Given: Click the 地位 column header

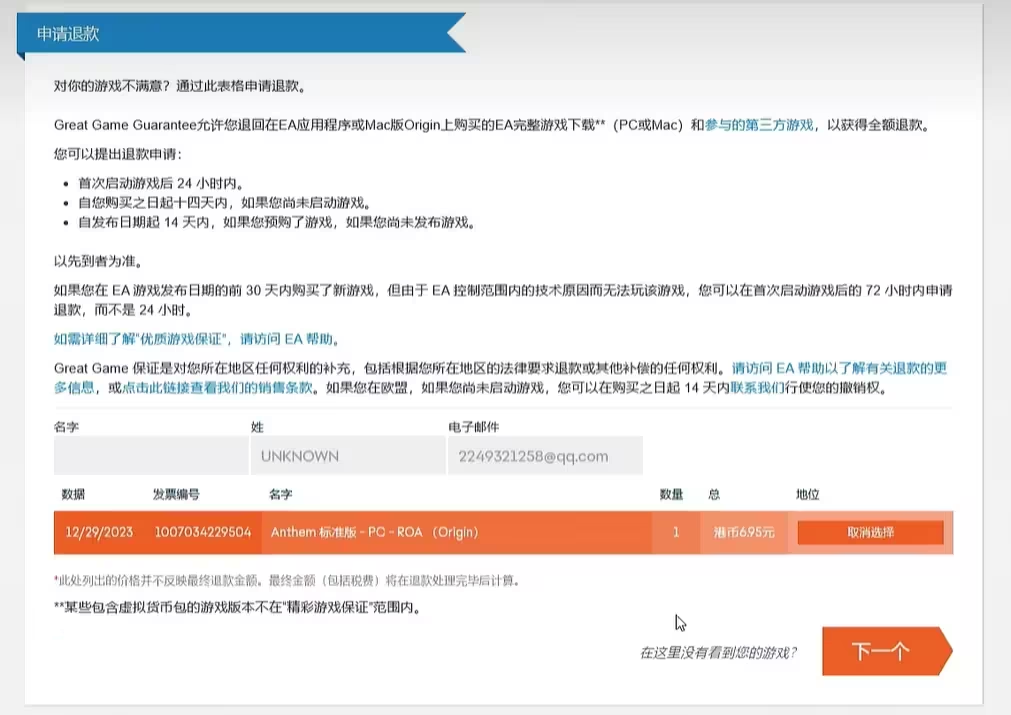Looking at the screenshot, I should [808, 495].
